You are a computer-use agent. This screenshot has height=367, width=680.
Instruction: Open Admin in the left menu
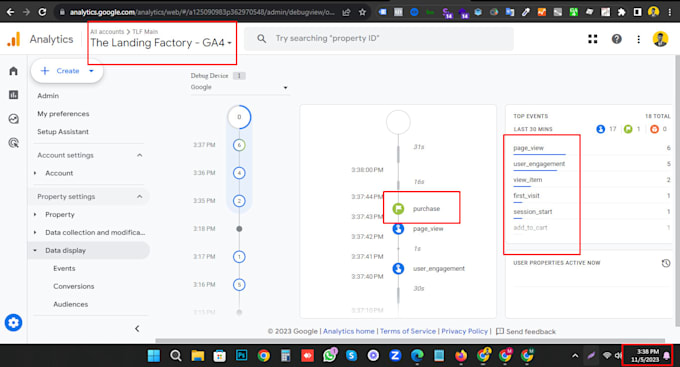pos(48,95)
